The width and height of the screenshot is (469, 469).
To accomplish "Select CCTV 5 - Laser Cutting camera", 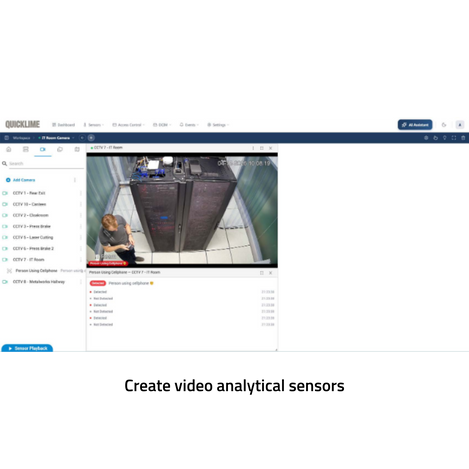I will point(33,237).
